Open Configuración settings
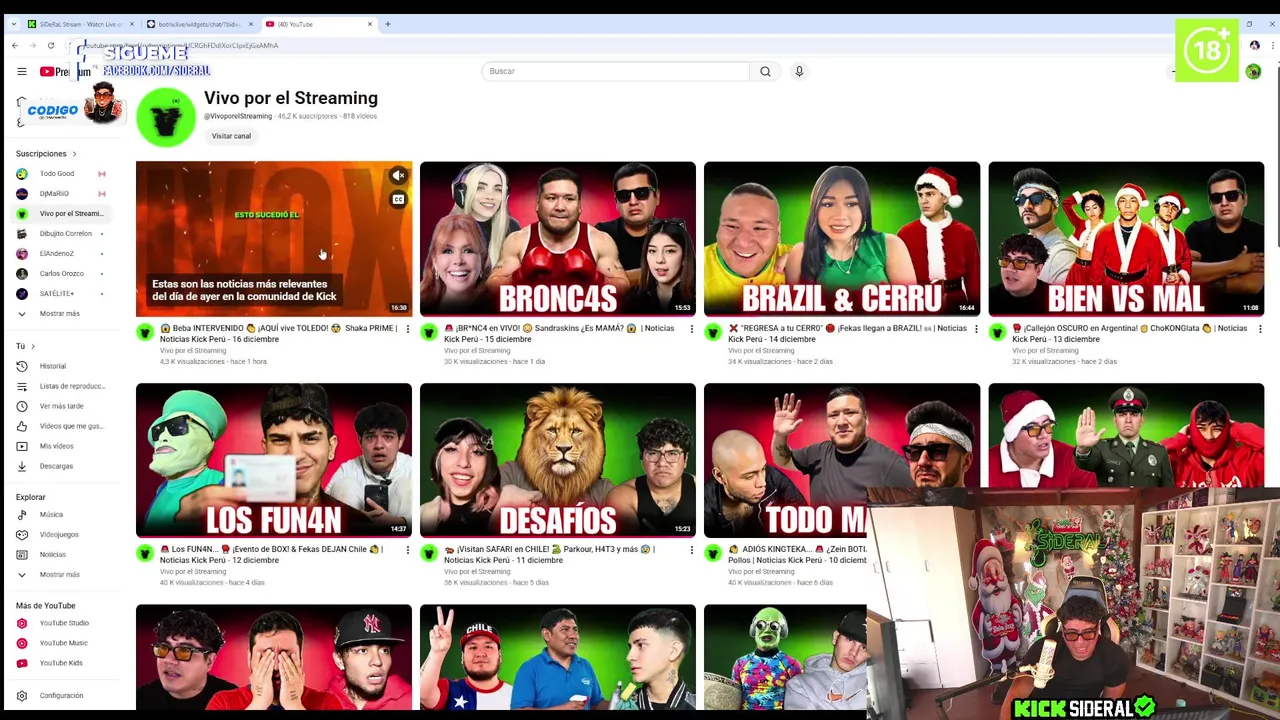The height and width of the screenshot is (720, 1280). [x=60, y=695]
